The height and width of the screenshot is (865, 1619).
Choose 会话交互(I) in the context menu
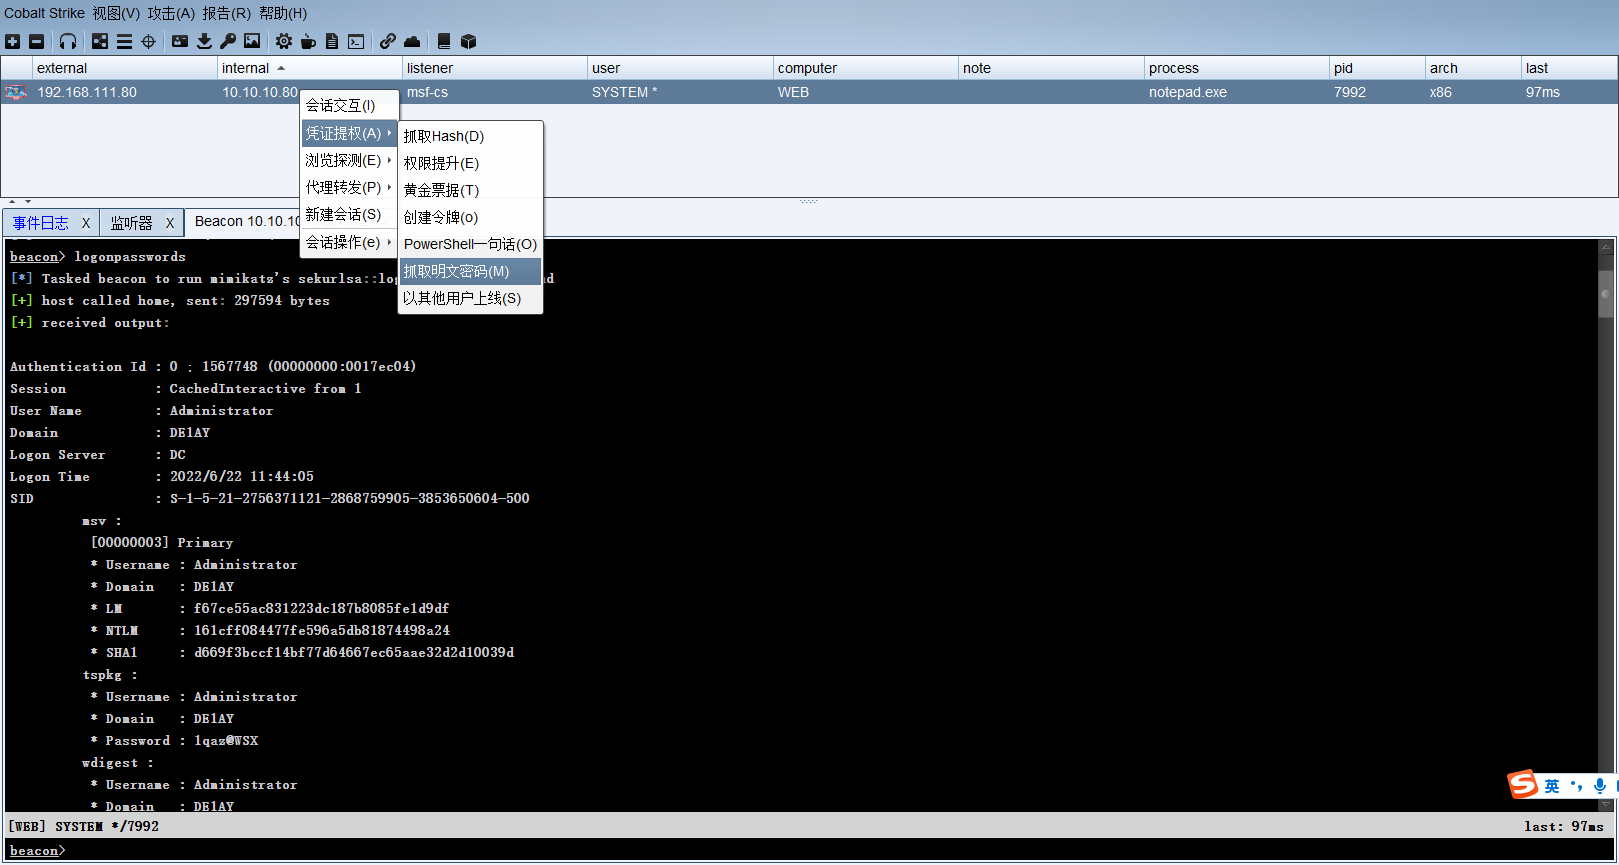pos(350,105)
